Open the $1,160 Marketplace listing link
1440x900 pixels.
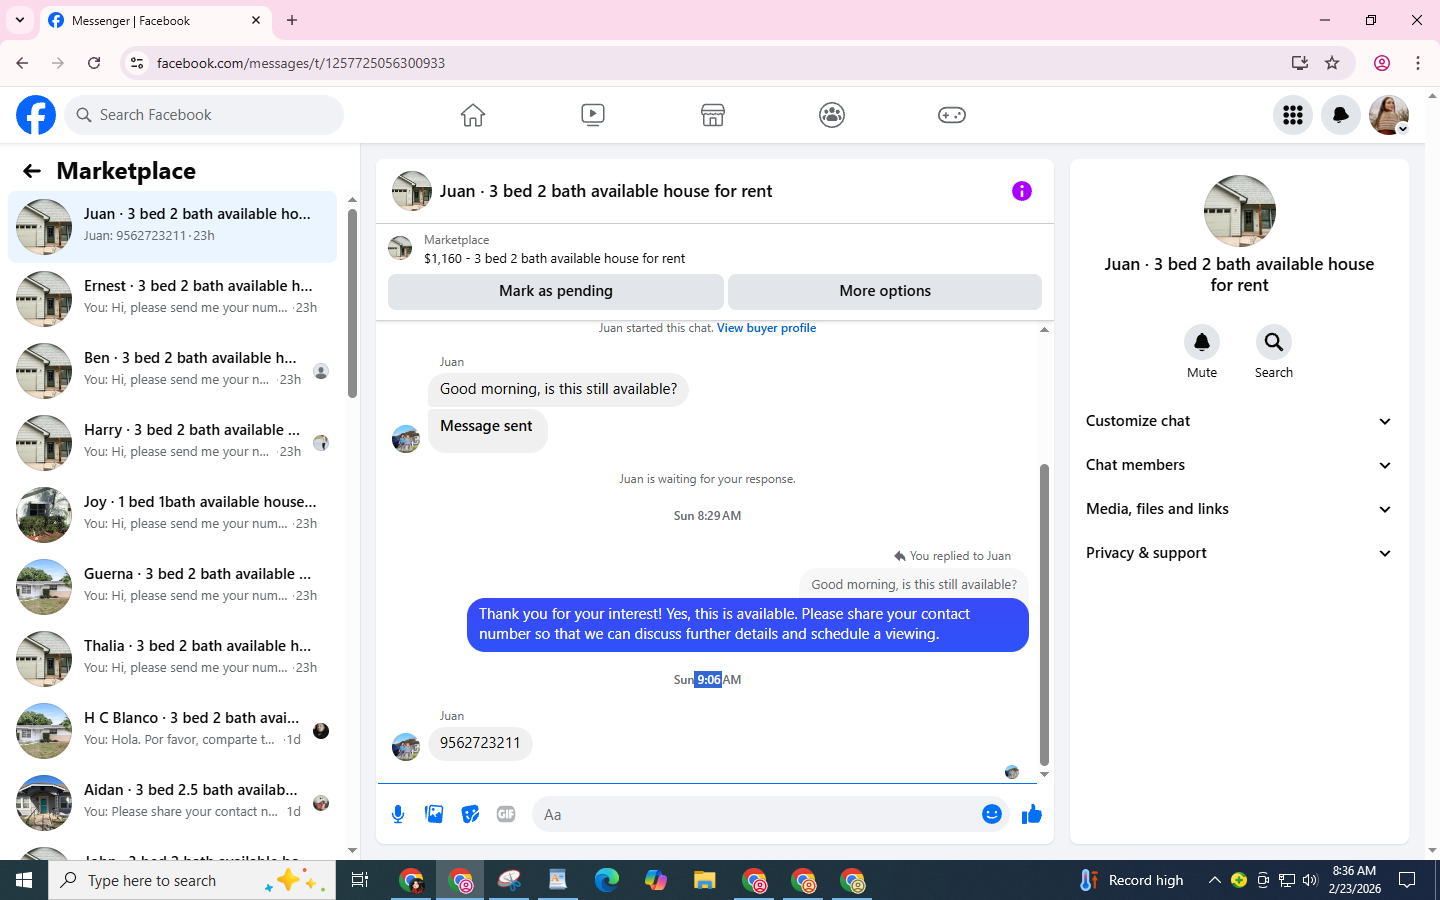click(554, 258)
